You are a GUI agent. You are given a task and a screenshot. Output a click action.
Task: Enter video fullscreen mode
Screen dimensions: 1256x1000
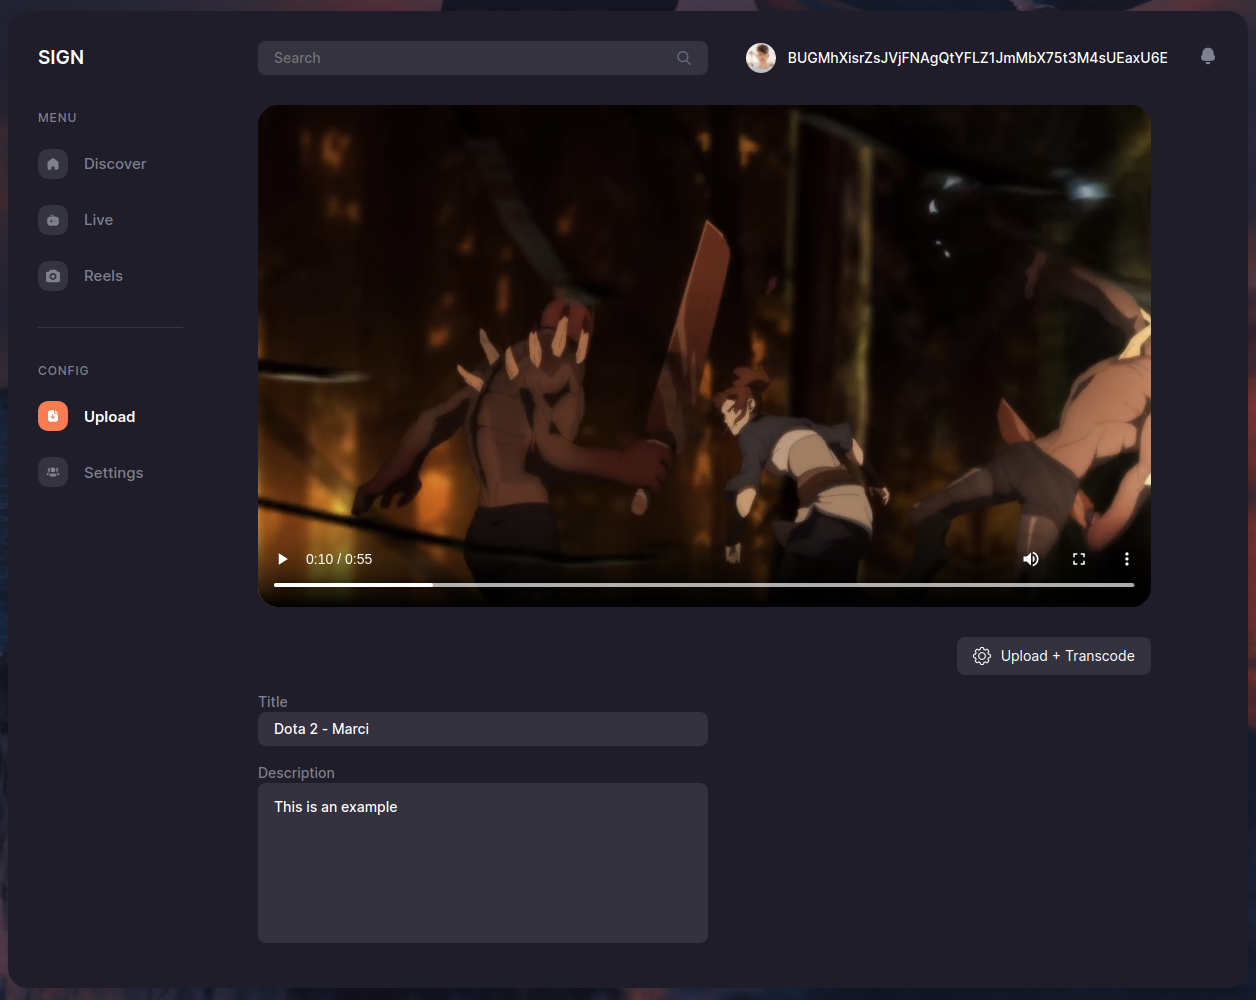[1079, 559]
